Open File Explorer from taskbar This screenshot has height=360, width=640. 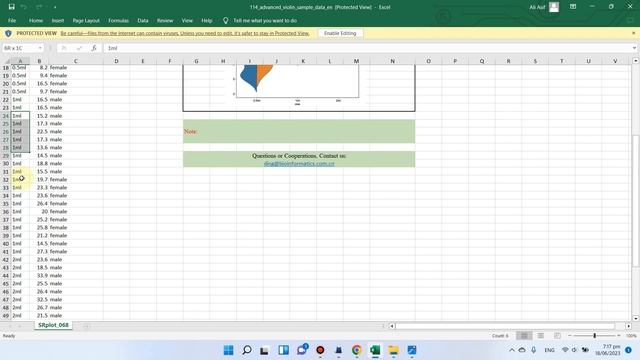[393, 350]
